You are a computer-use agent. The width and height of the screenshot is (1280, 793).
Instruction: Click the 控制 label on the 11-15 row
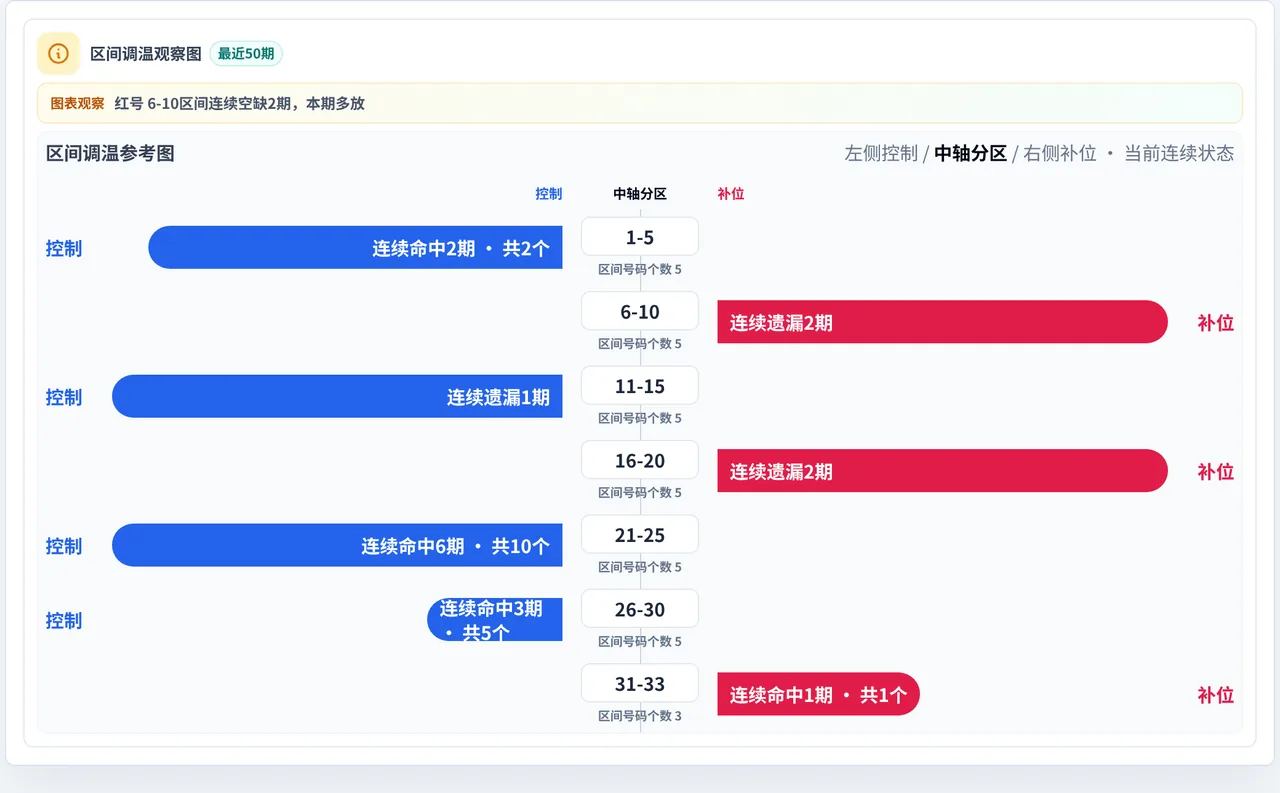click(64, 397)
